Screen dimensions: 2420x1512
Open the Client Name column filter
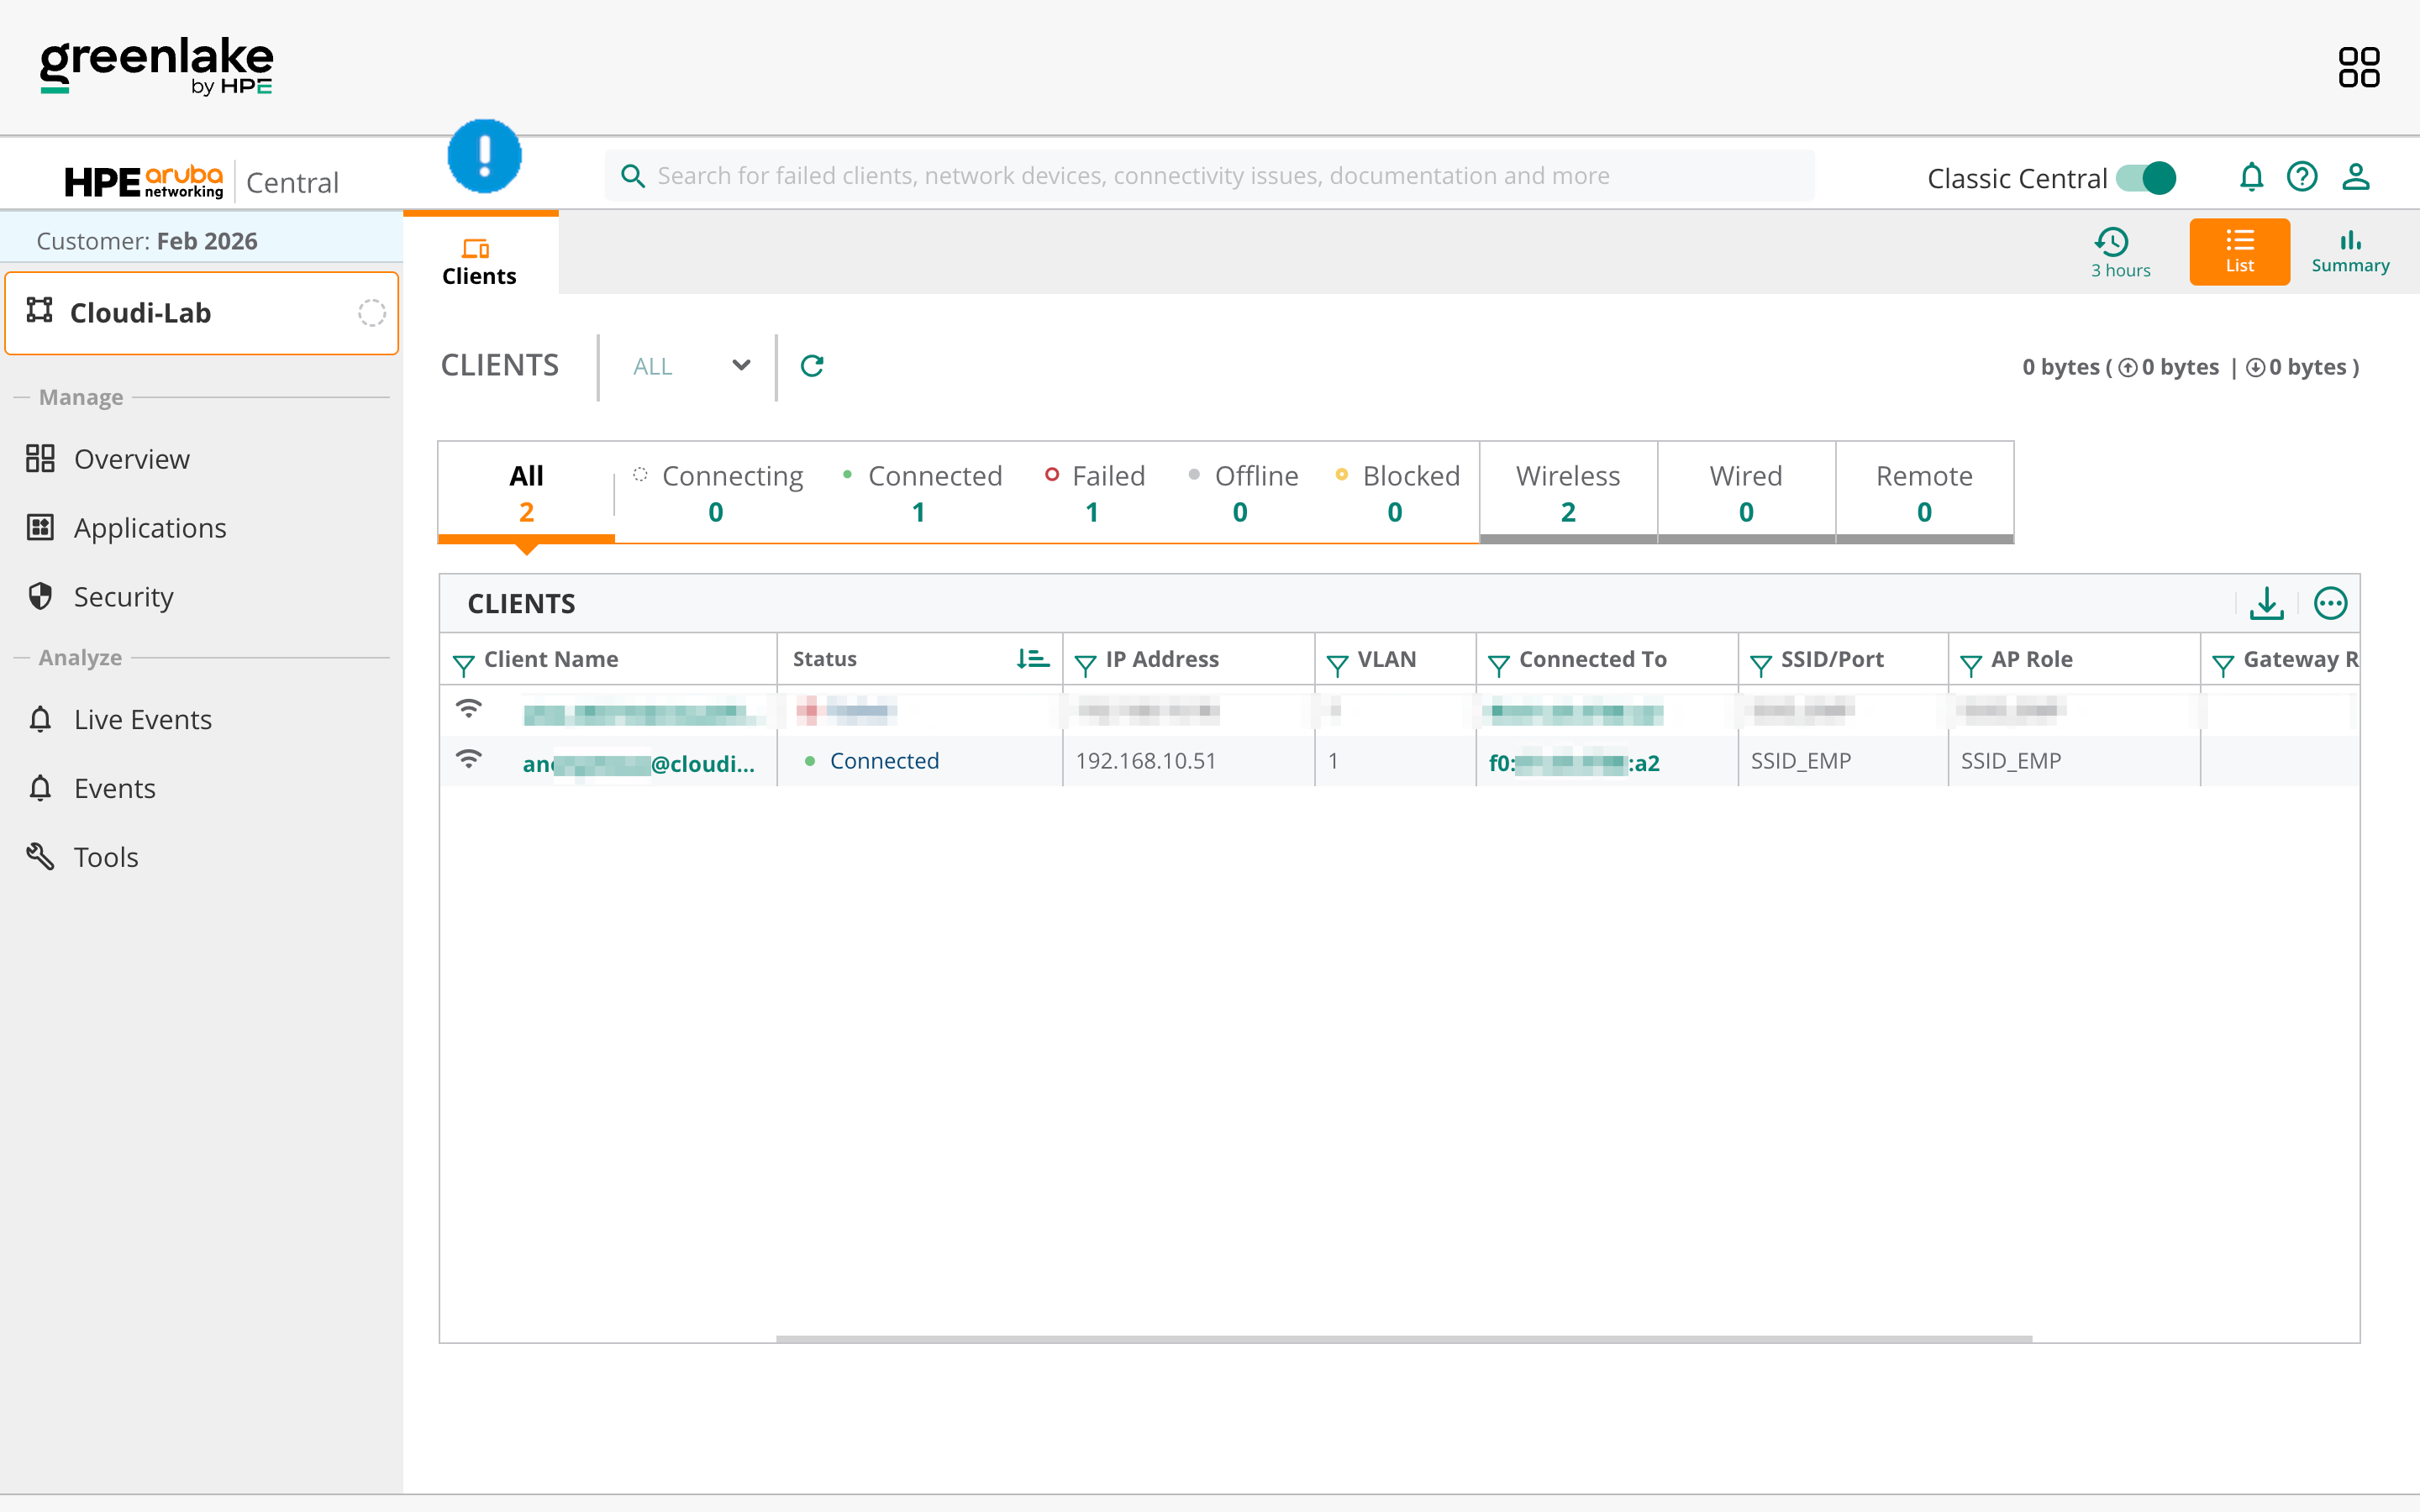(463, 663)
